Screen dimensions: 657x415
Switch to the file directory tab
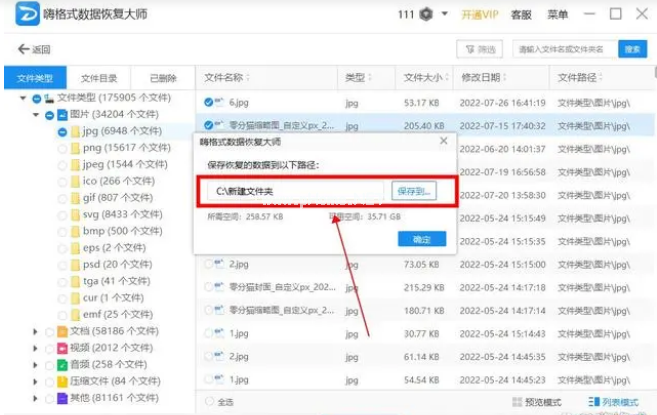click(98, 77)
